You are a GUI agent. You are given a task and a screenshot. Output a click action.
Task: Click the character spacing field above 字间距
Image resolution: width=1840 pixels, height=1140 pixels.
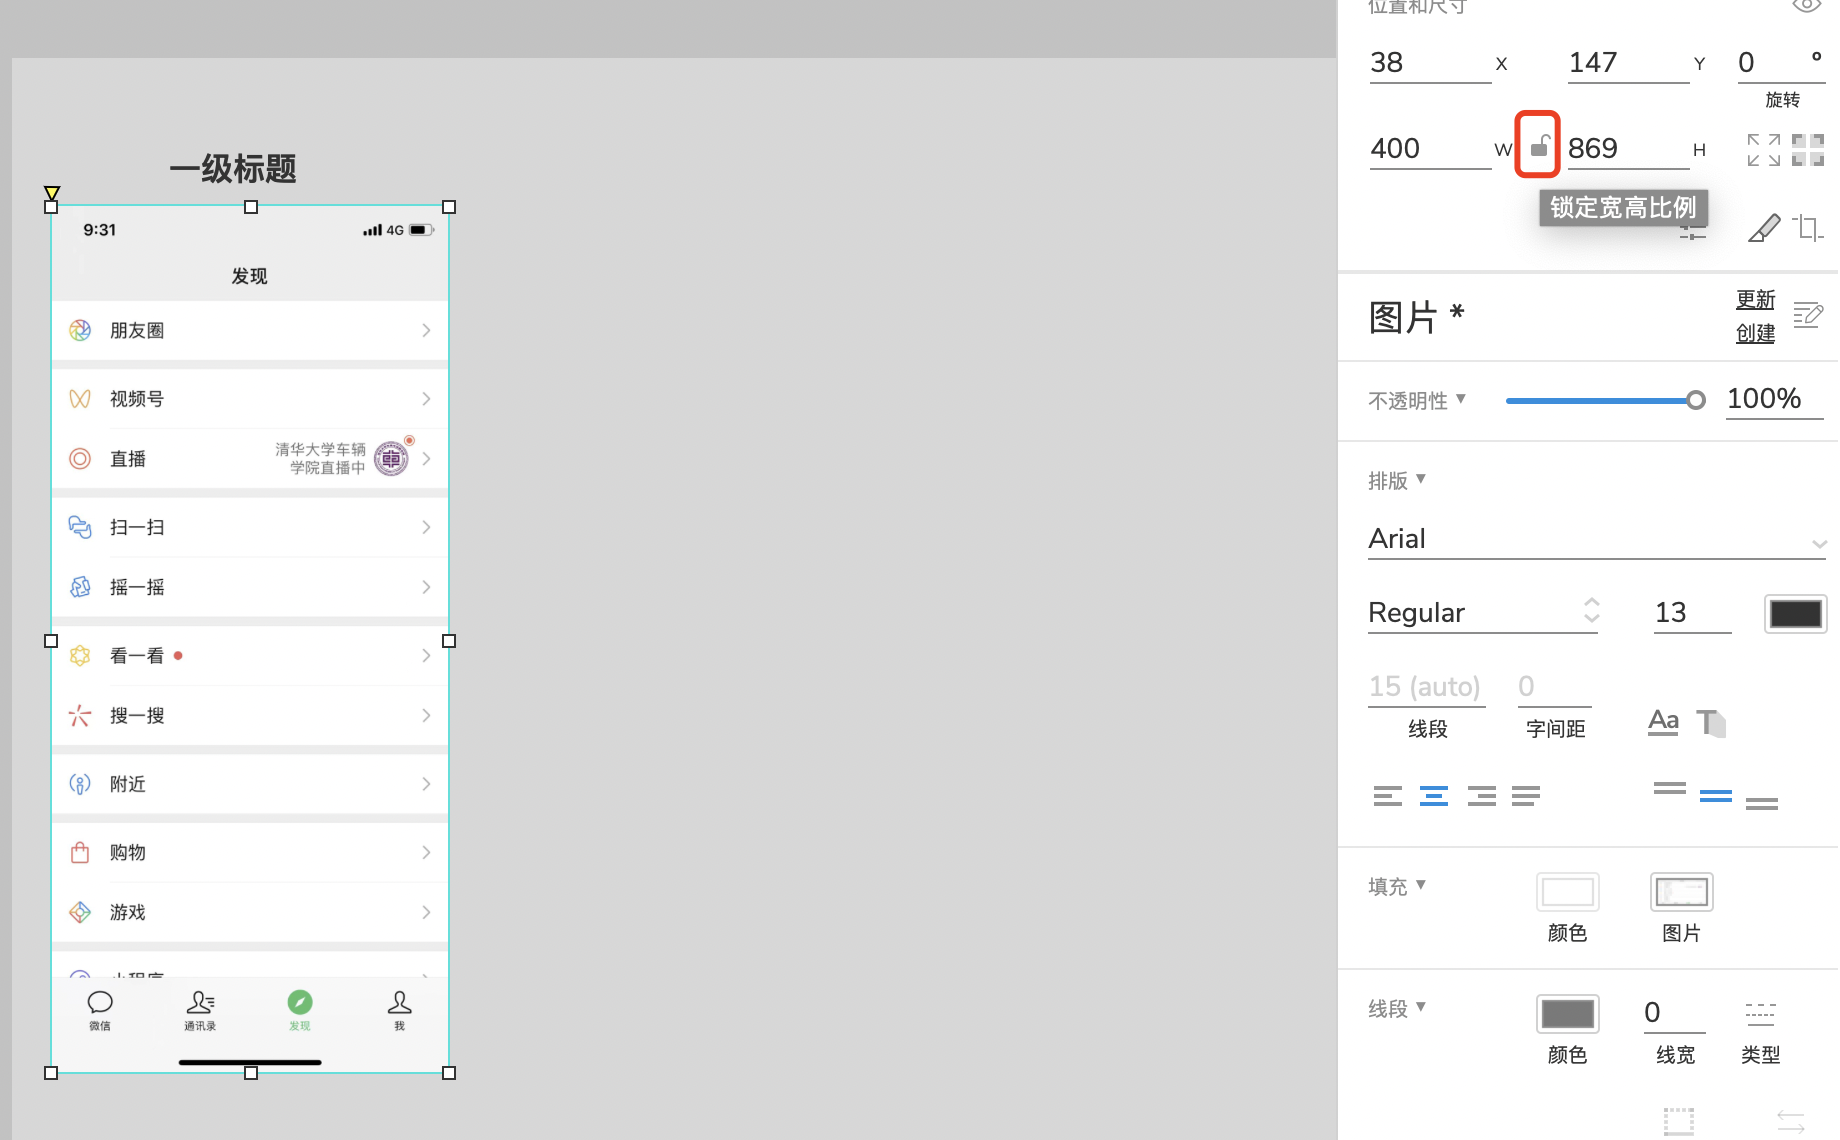(1554, 687)
